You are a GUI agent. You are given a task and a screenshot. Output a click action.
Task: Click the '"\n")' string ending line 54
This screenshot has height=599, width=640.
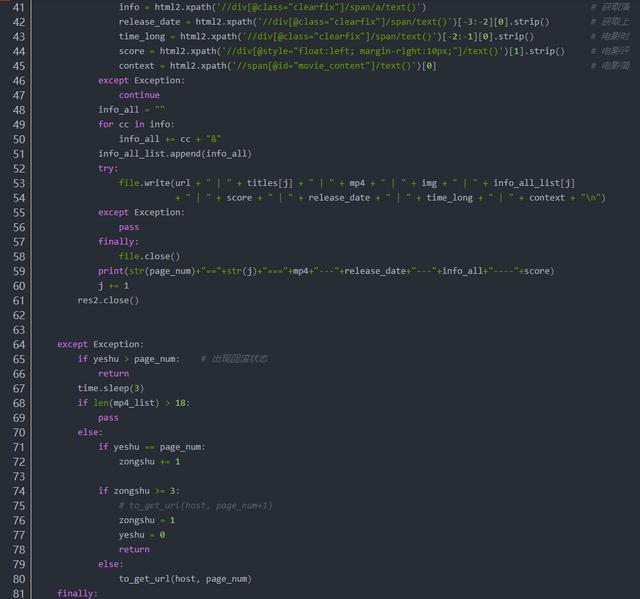(593, 198)
